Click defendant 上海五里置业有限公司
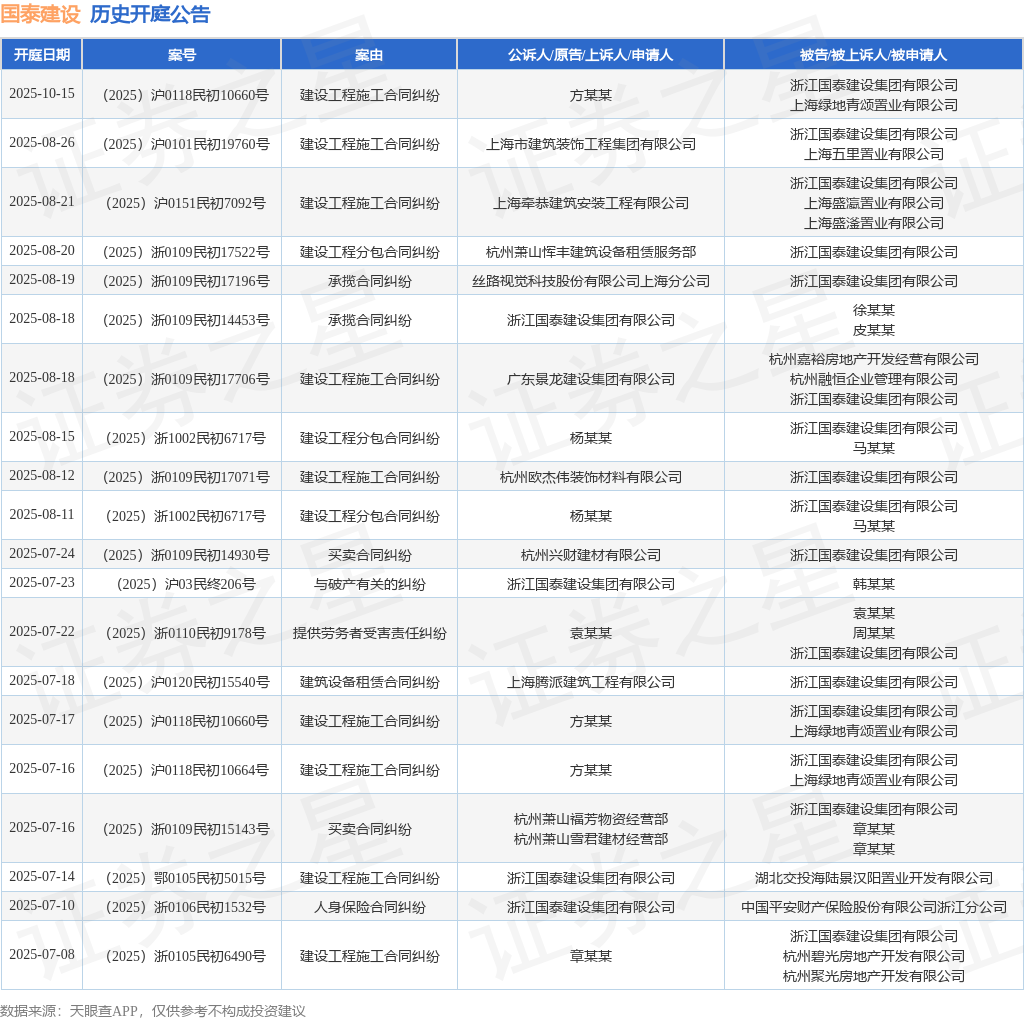The height and width of the screenshot is (1020, 1024). pyautogui.click(x=874, y=154)
